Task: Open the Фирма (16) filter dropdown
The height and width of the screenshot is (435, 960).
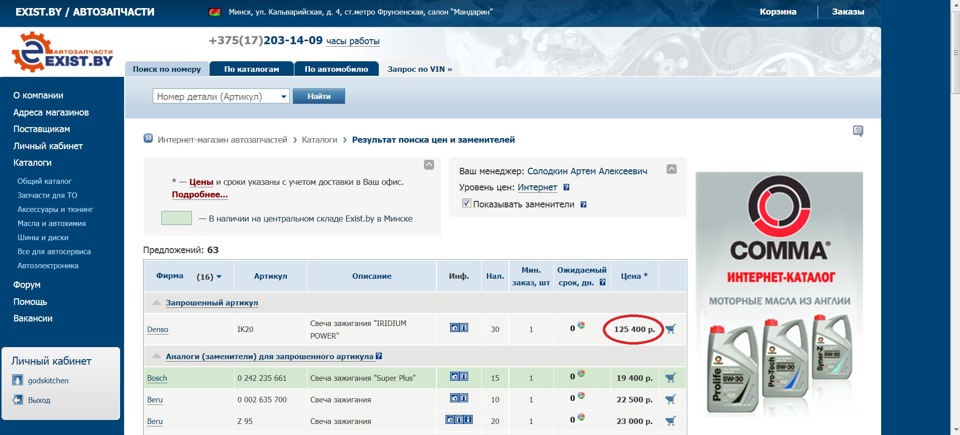Action: click(219, 277)
